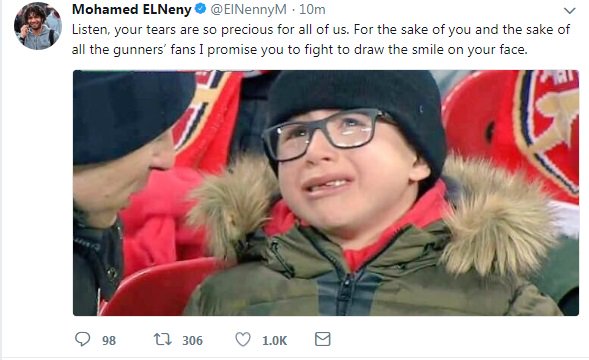Click the @ElNennyM handle
Viewport: 589px width, 360px height.
(248, 9)
